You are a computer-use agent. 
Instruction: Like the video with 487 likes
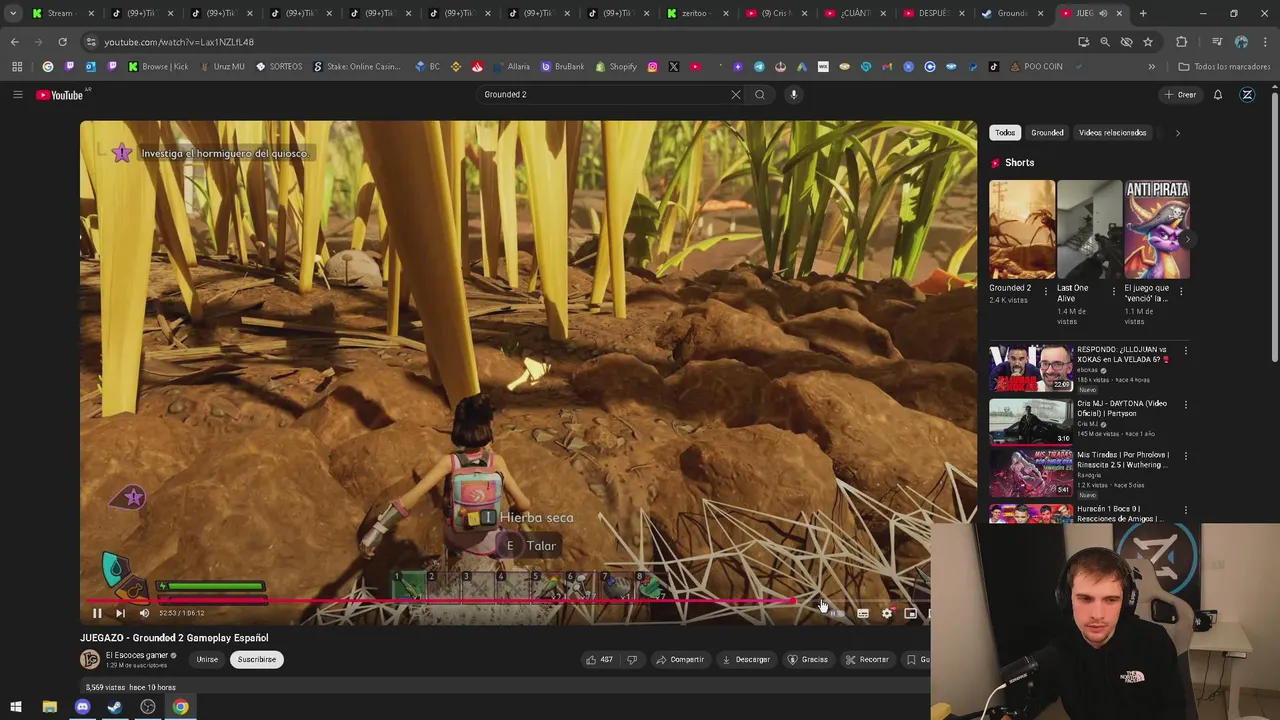(x=599, y=659)
